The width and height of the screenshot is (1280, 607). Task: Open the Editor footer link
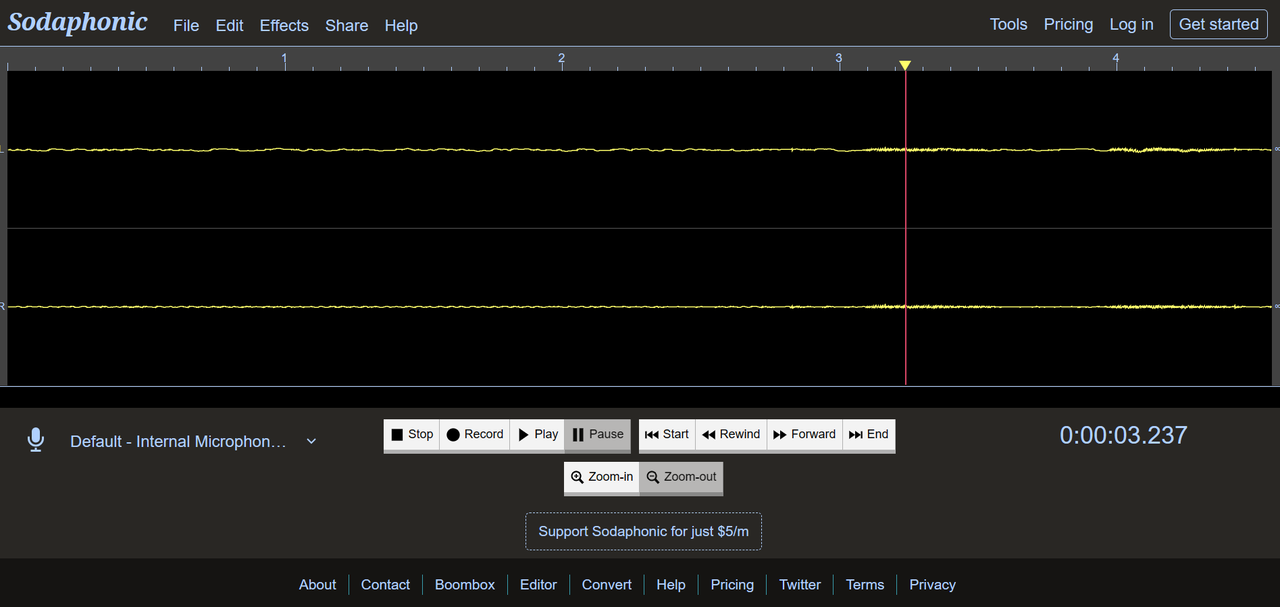[x=538, y=585]
